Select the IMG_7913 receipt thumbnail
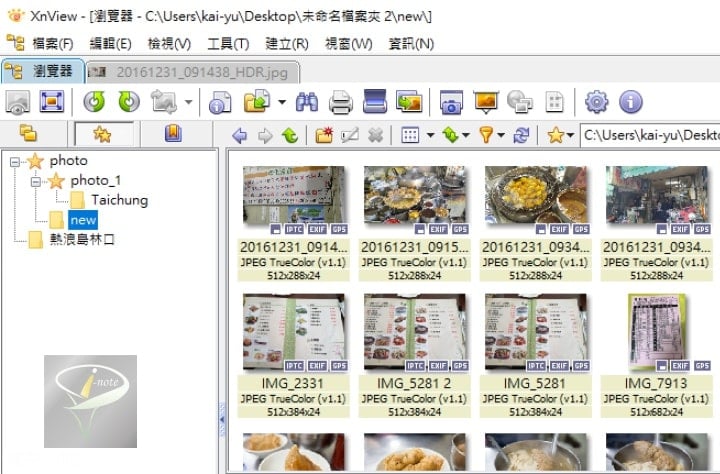This screenshot has height=474, width=720. [657, 332]
